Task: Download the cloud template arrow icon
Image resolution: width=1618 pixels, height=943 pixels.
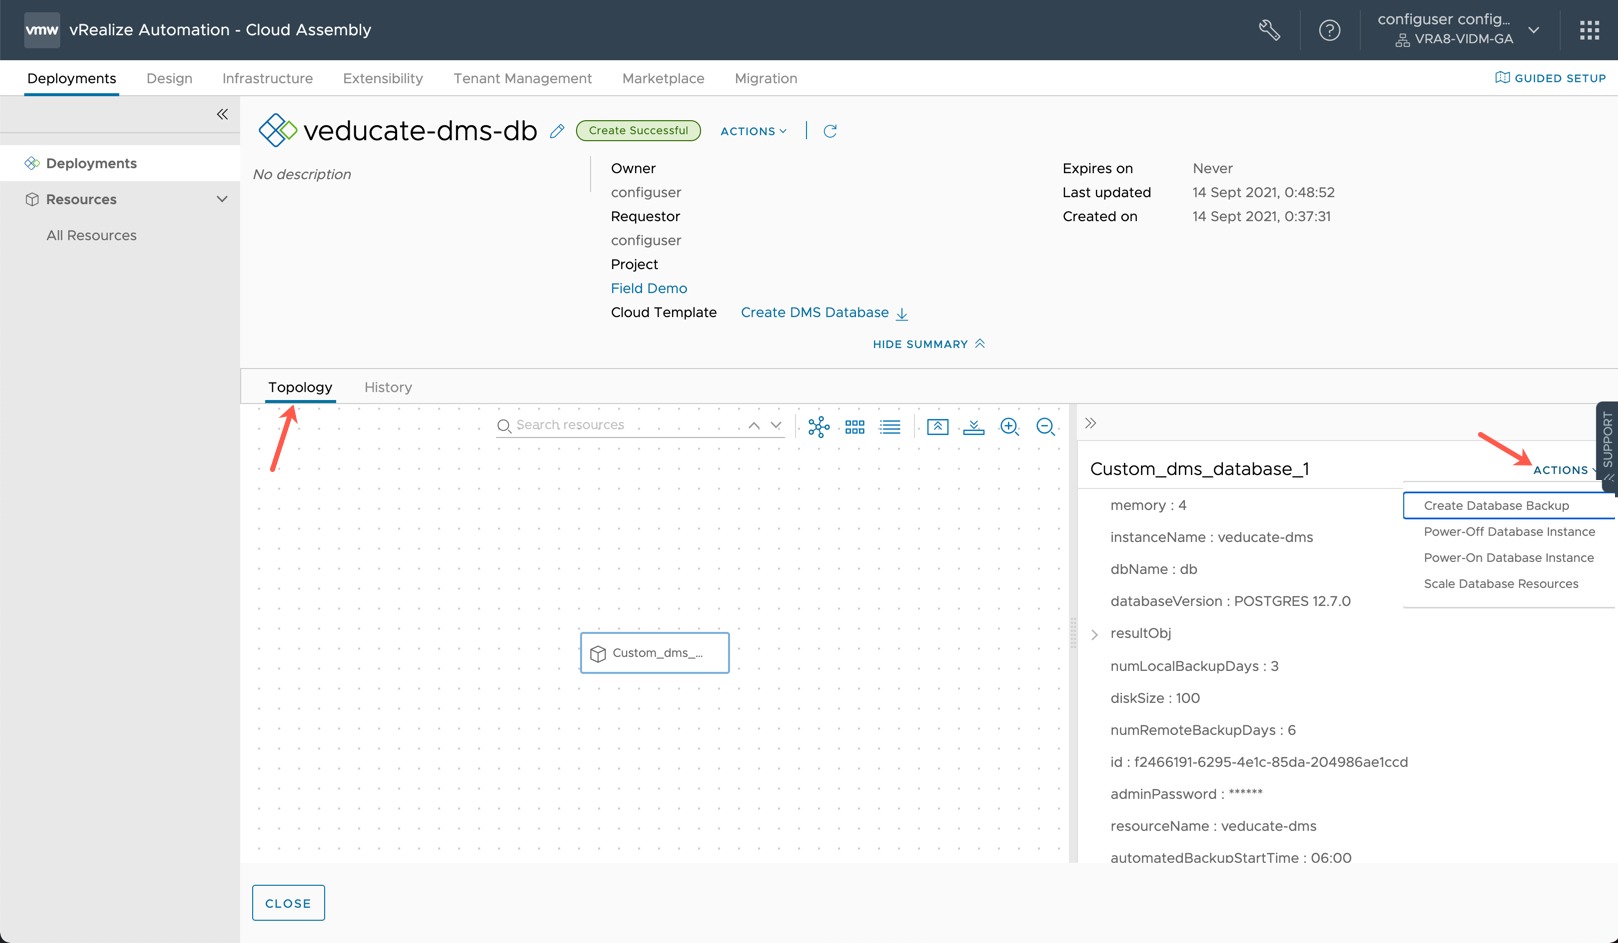Action: (x=902, y=313)
